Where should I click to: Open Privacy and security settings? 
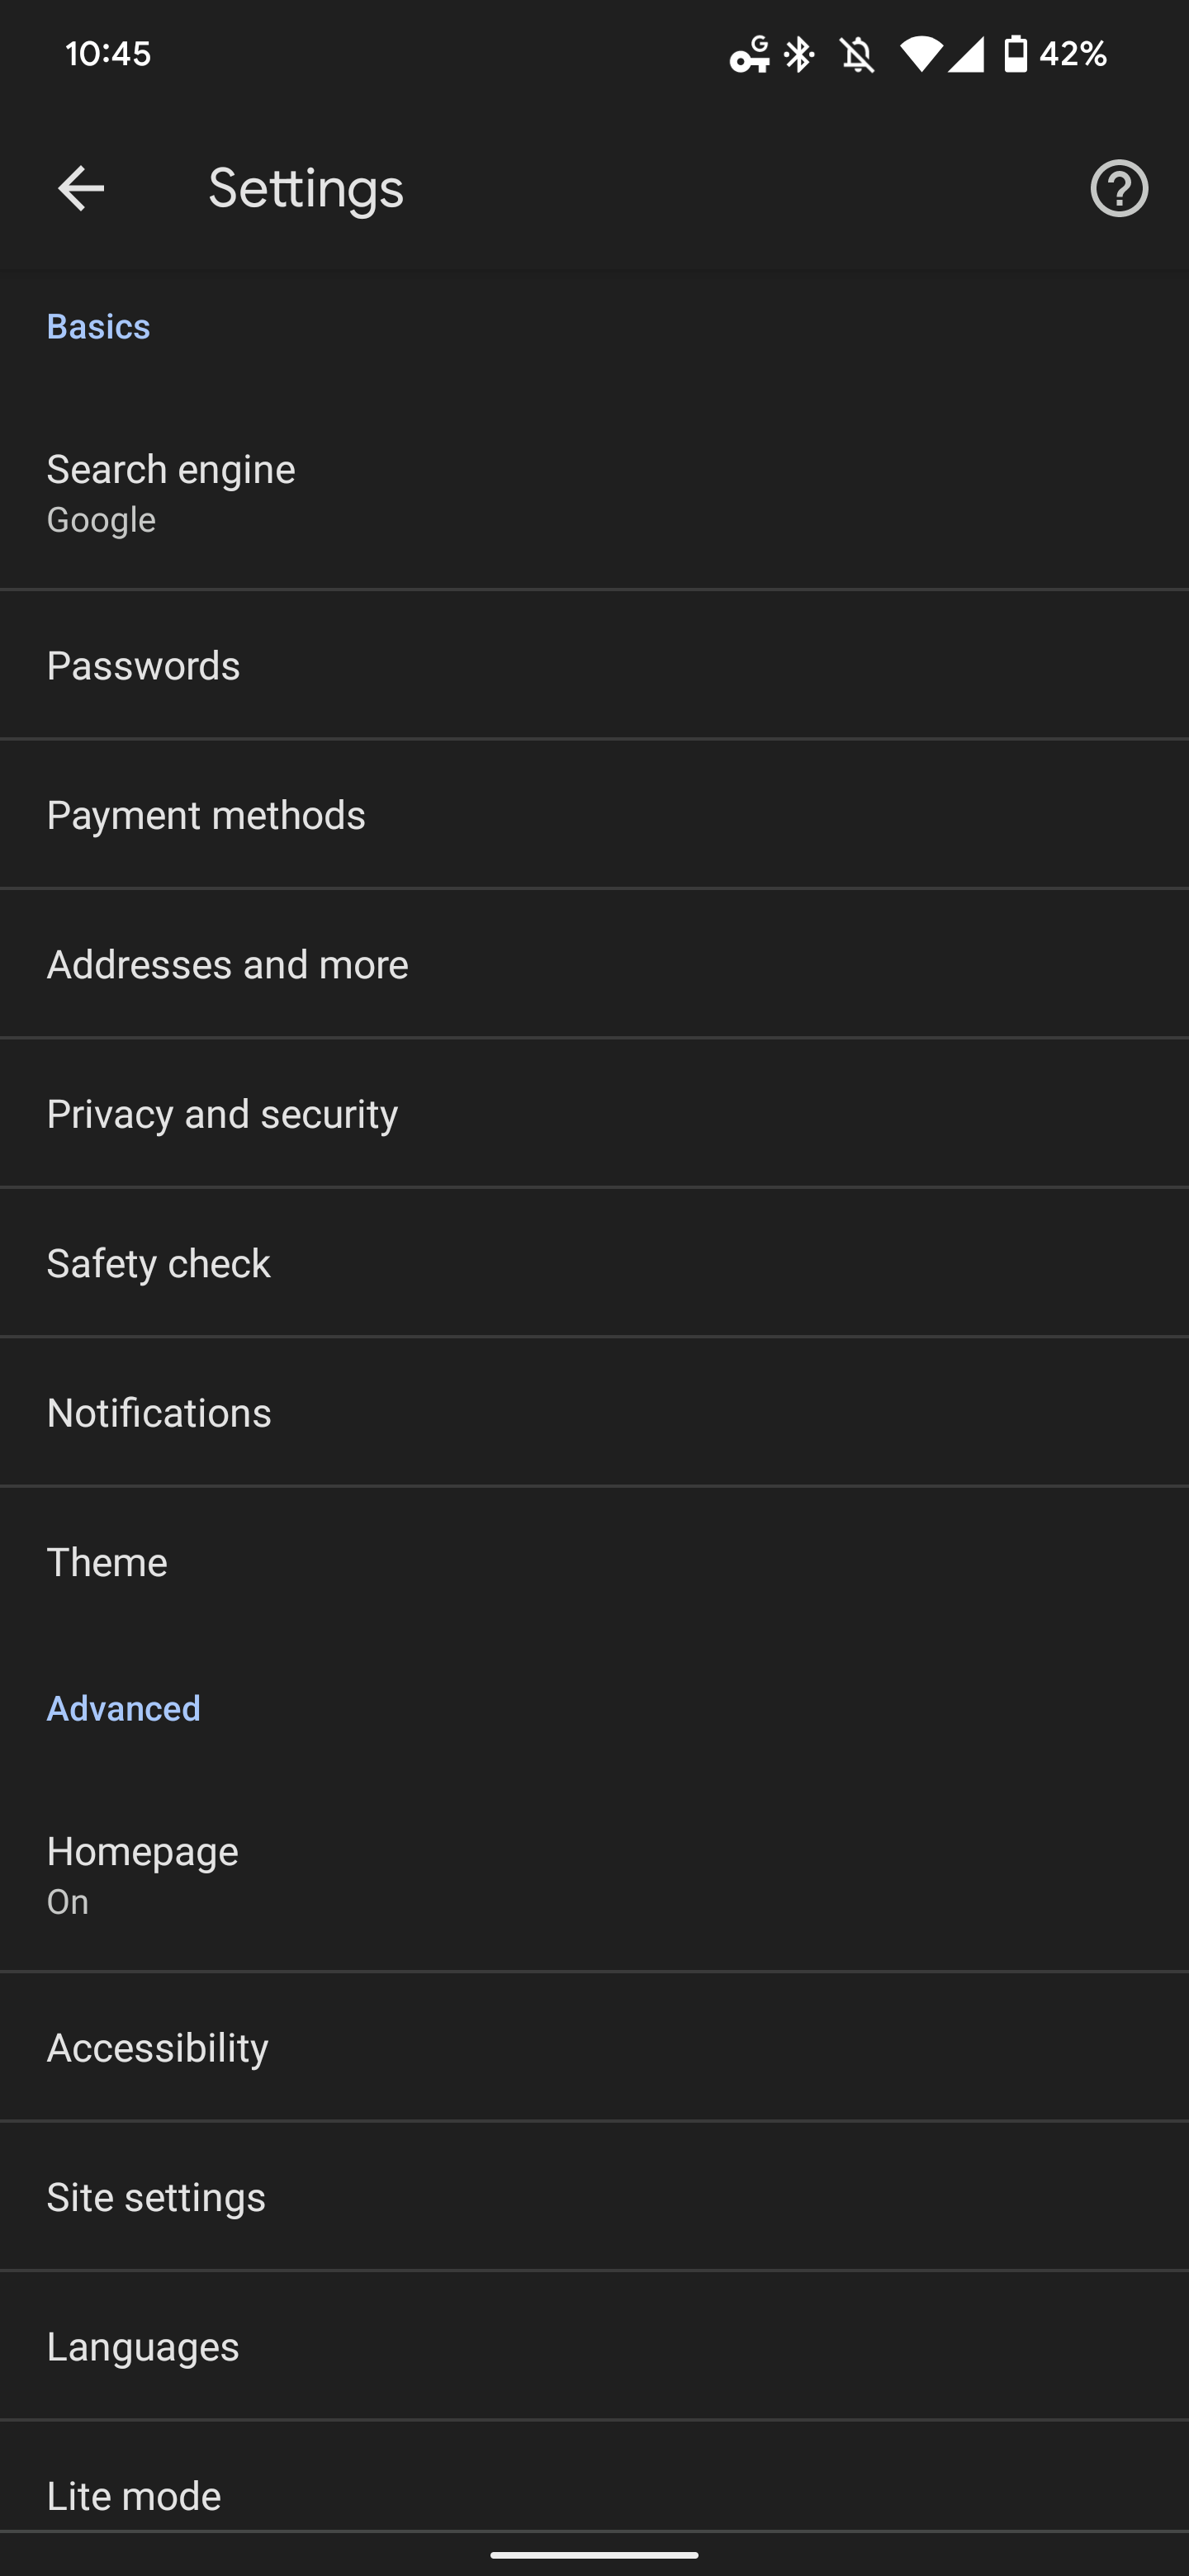594,1114
